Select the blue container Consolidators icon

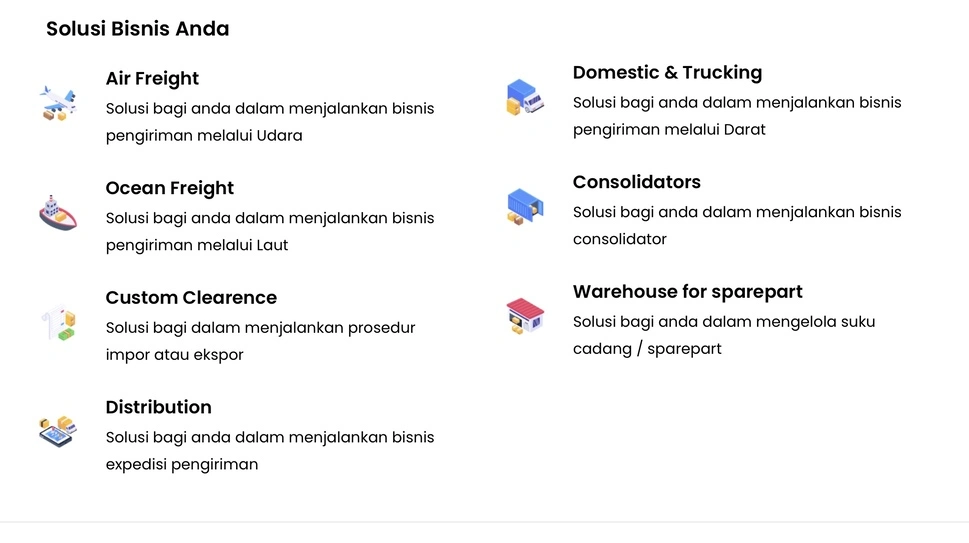525,206
